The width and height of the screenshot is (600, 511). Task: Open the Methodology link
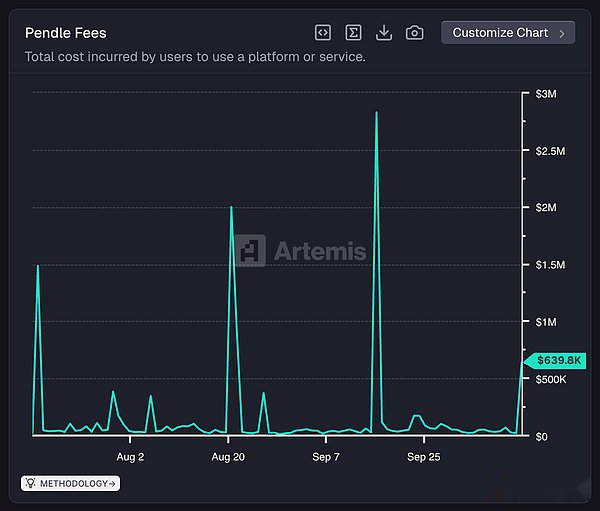coord(73,484)
